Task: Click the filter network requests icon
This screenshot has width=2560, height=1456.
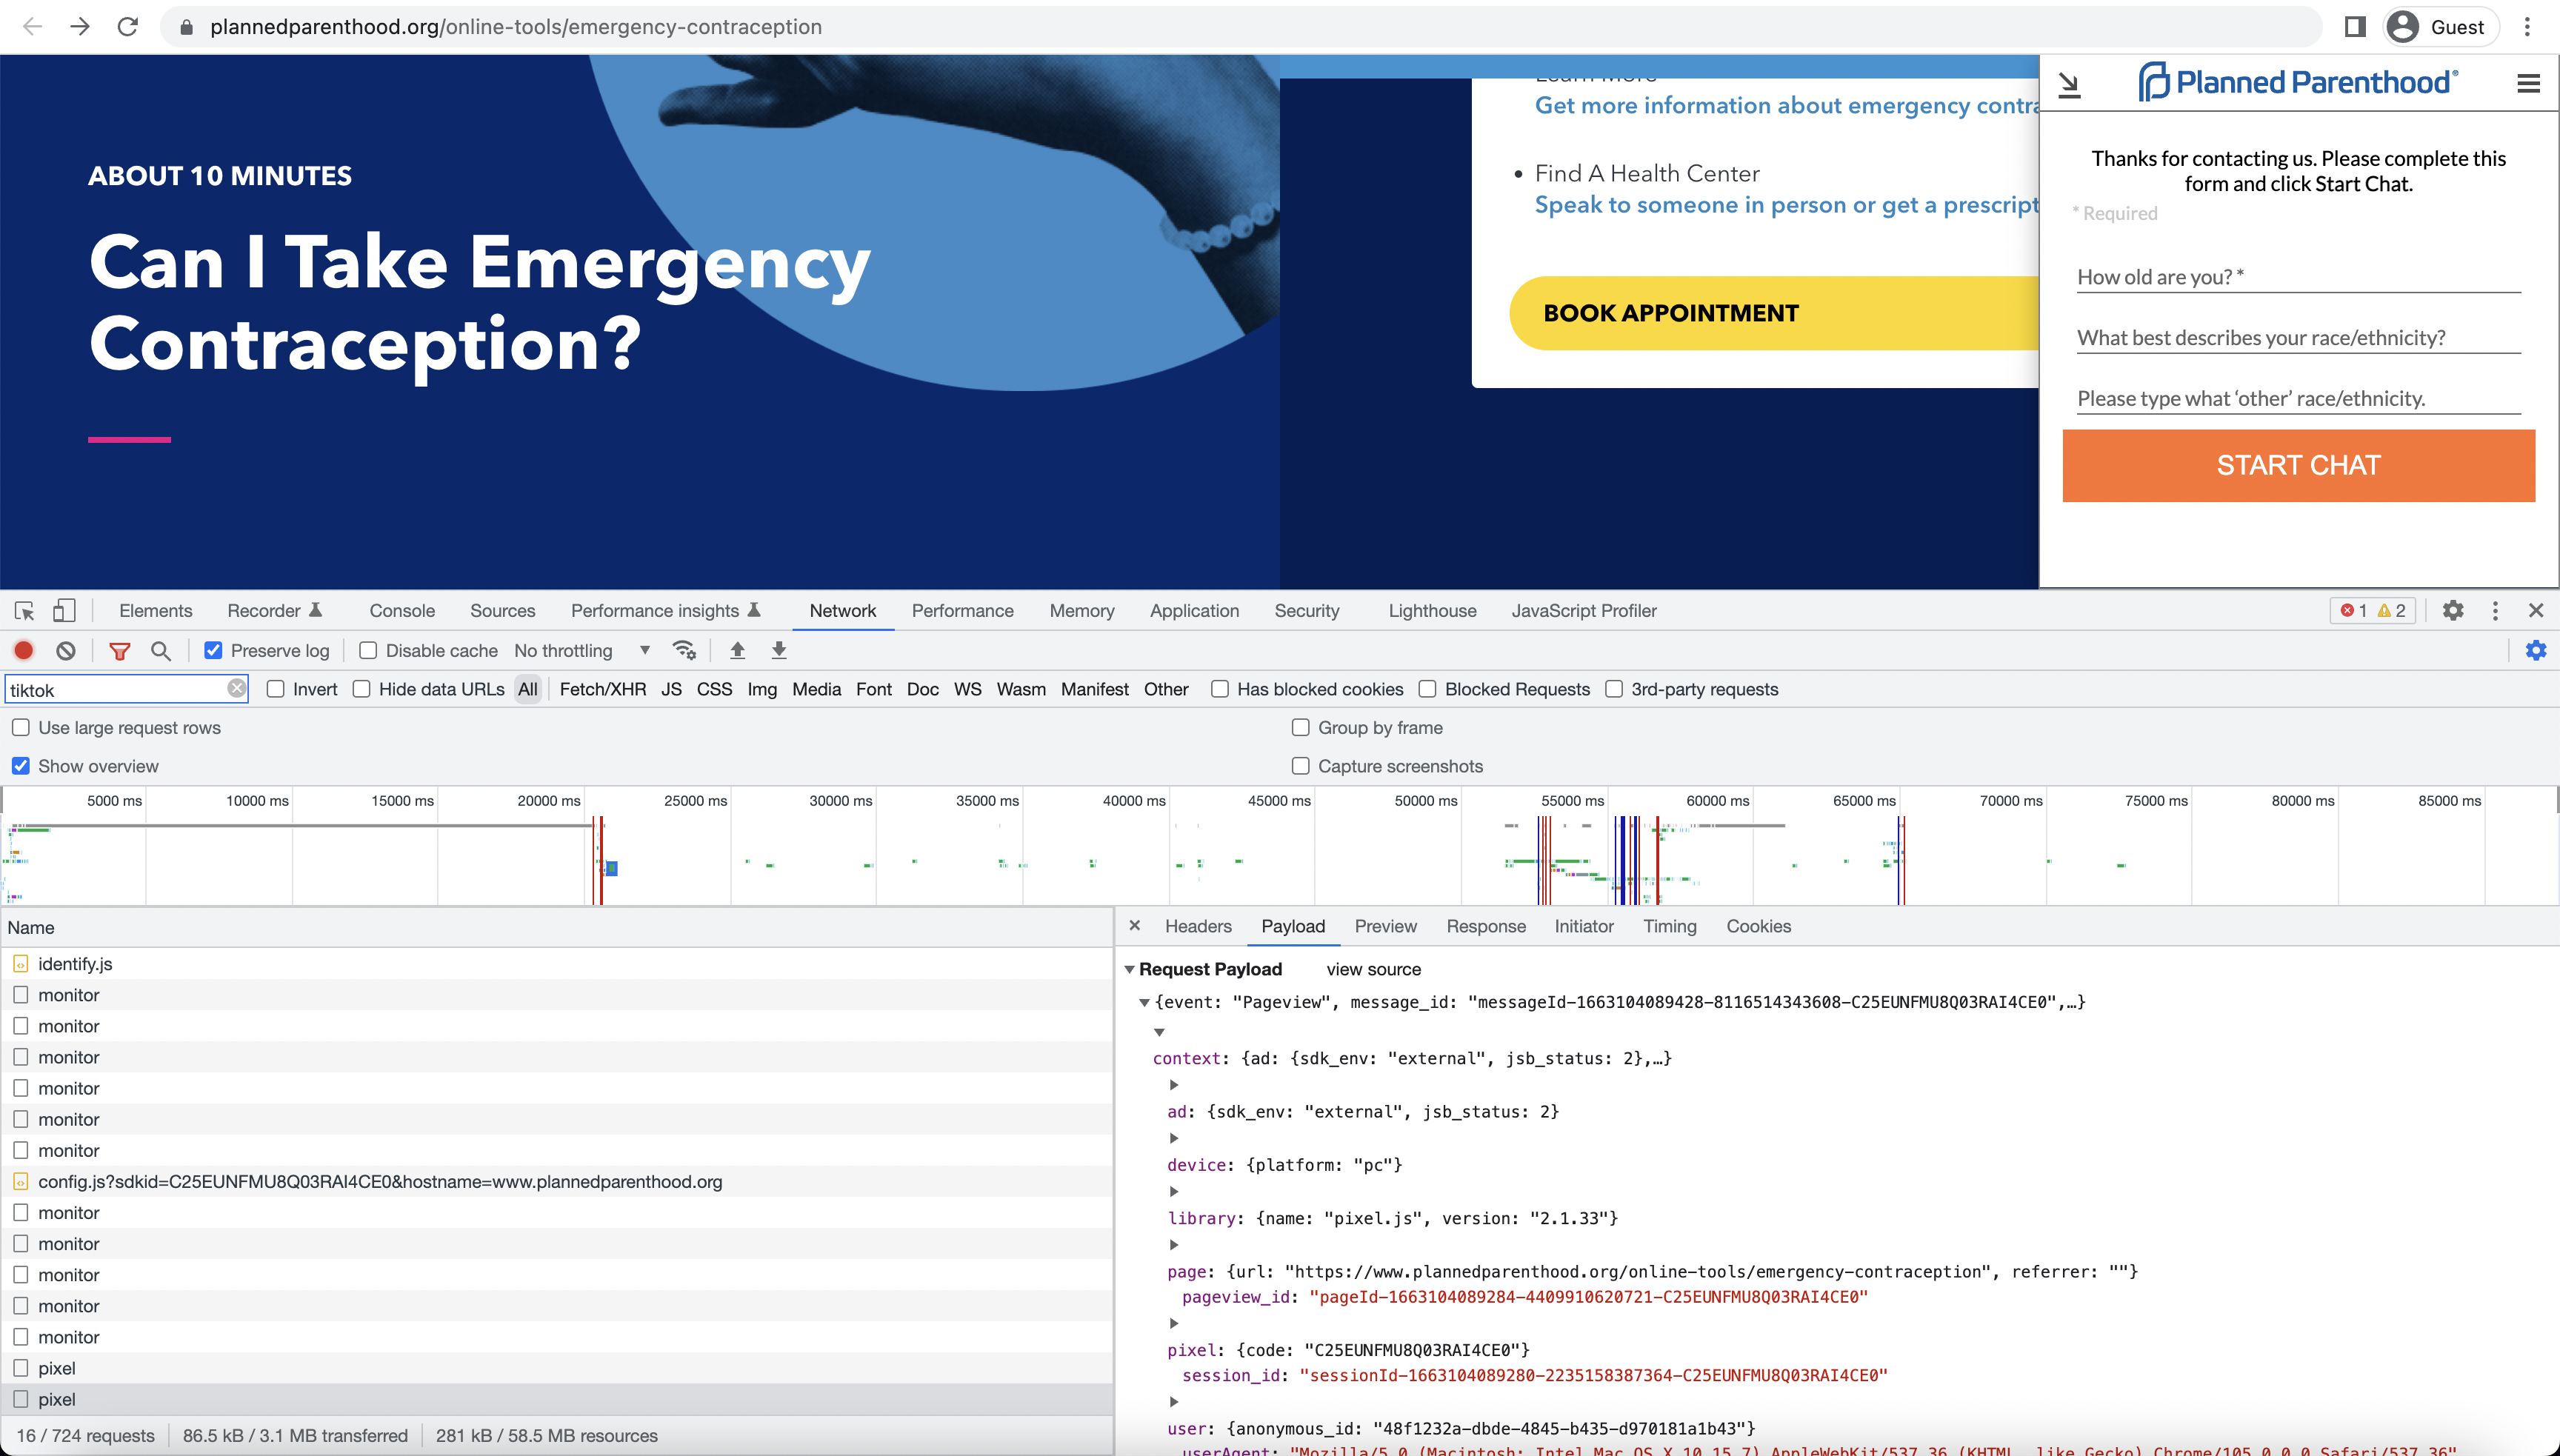Action: (116, 651)
